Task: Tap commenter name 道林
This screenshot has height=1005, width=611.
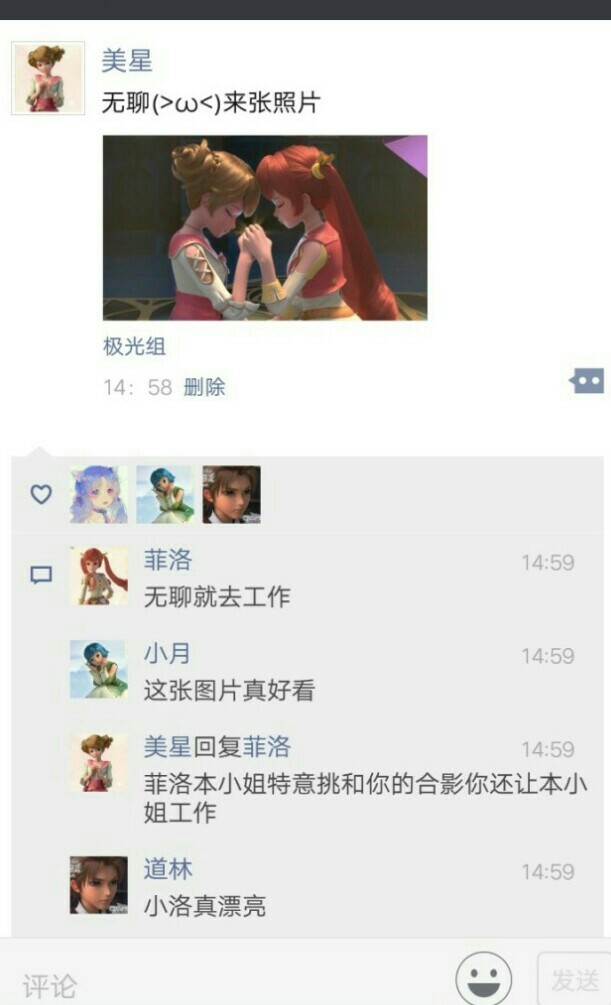Action: click(167, 869)
